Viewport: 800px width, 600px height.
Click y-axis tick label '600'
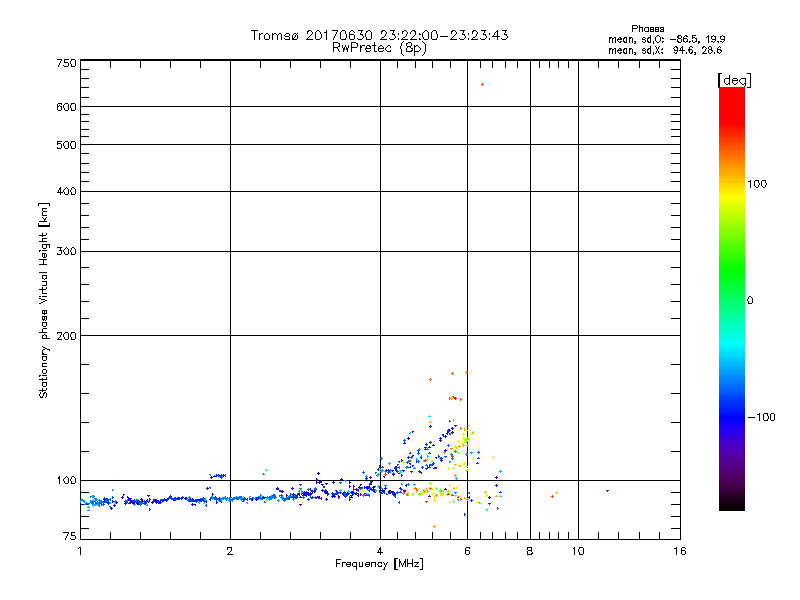pyautogui.click(x=66, y=107)
